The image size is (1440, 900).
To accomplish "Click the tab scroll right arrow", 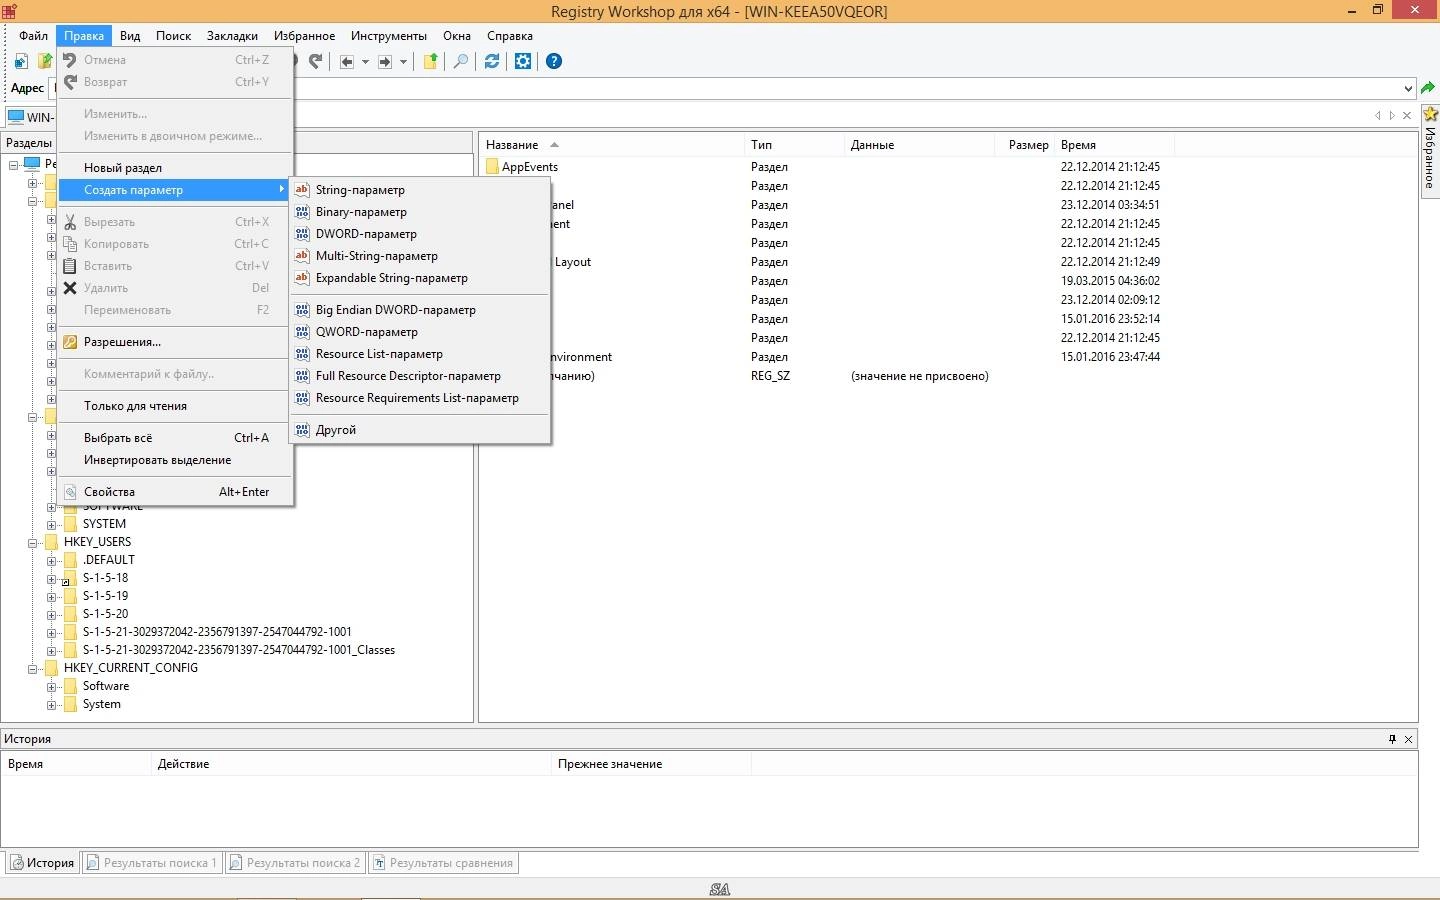I will click(x=1392, y=116).
